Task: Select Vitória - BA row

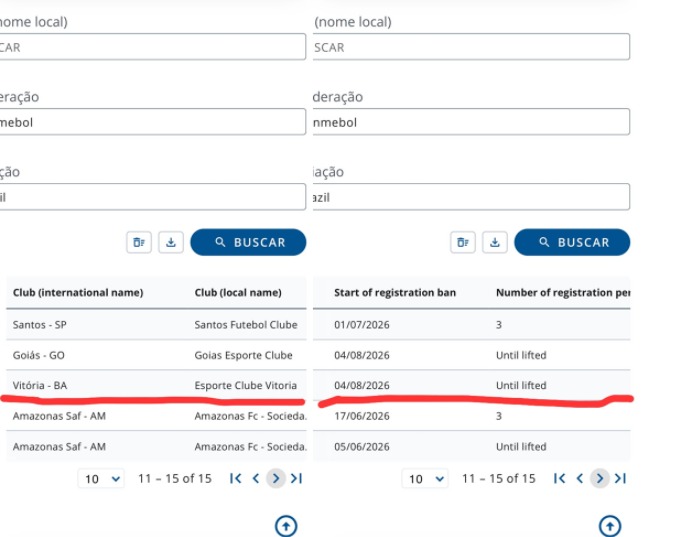Action: (x=156, y=385)
